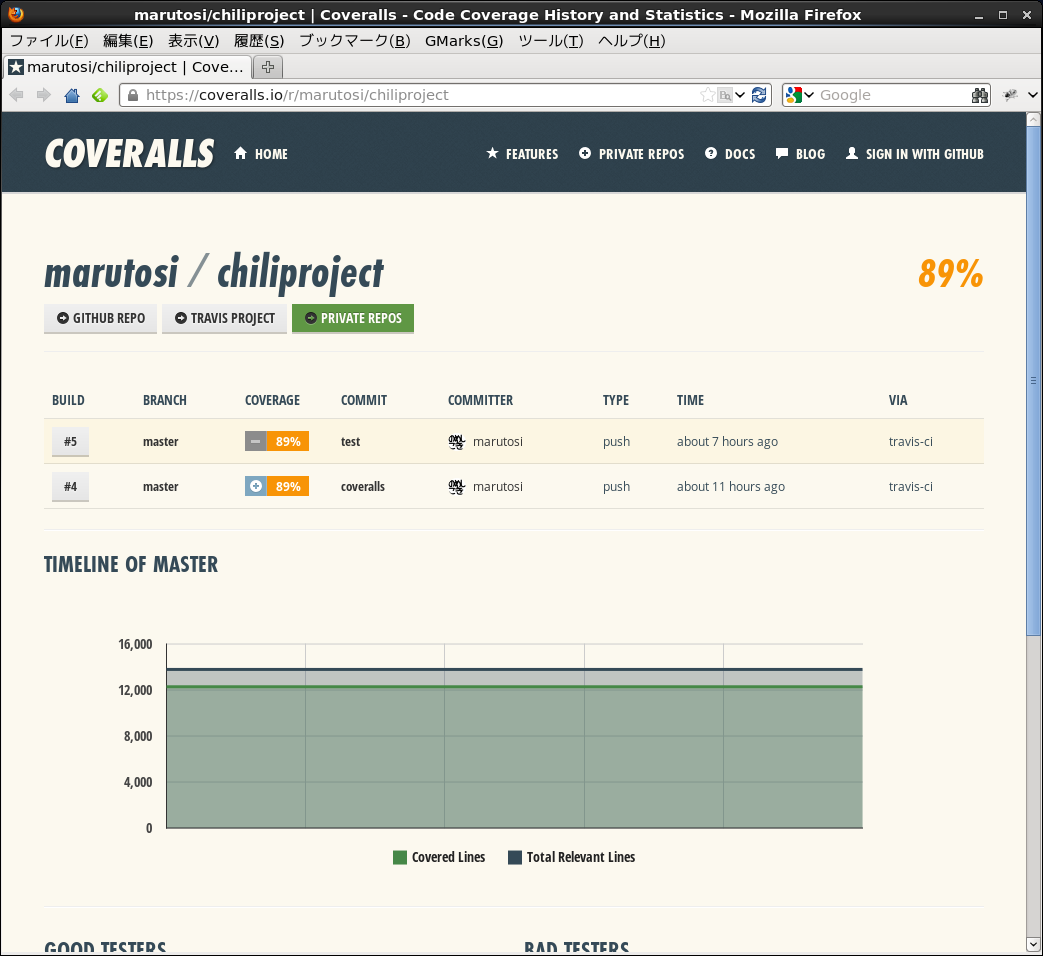The width and height of the screenshot is (1043, 956).
Task: Click the 89% badge of build #5
Action: [x=288, y=441]
